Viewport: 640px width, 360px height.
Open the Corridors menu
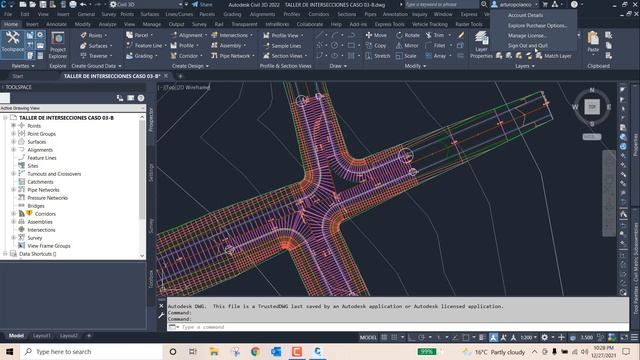[x=318, y=14]
